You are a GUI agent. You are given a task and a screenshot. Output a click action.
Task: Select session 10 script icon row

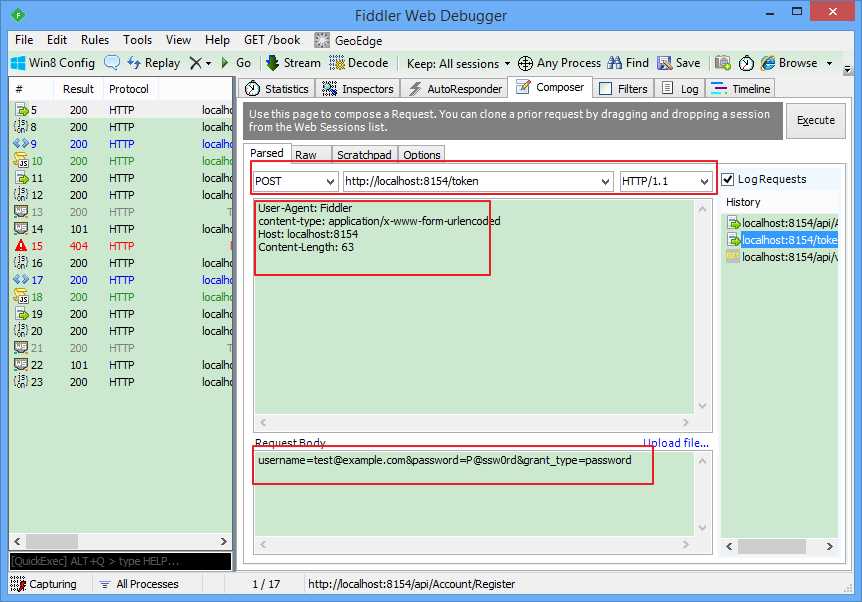pyautogui.click(x=121, y=161)
